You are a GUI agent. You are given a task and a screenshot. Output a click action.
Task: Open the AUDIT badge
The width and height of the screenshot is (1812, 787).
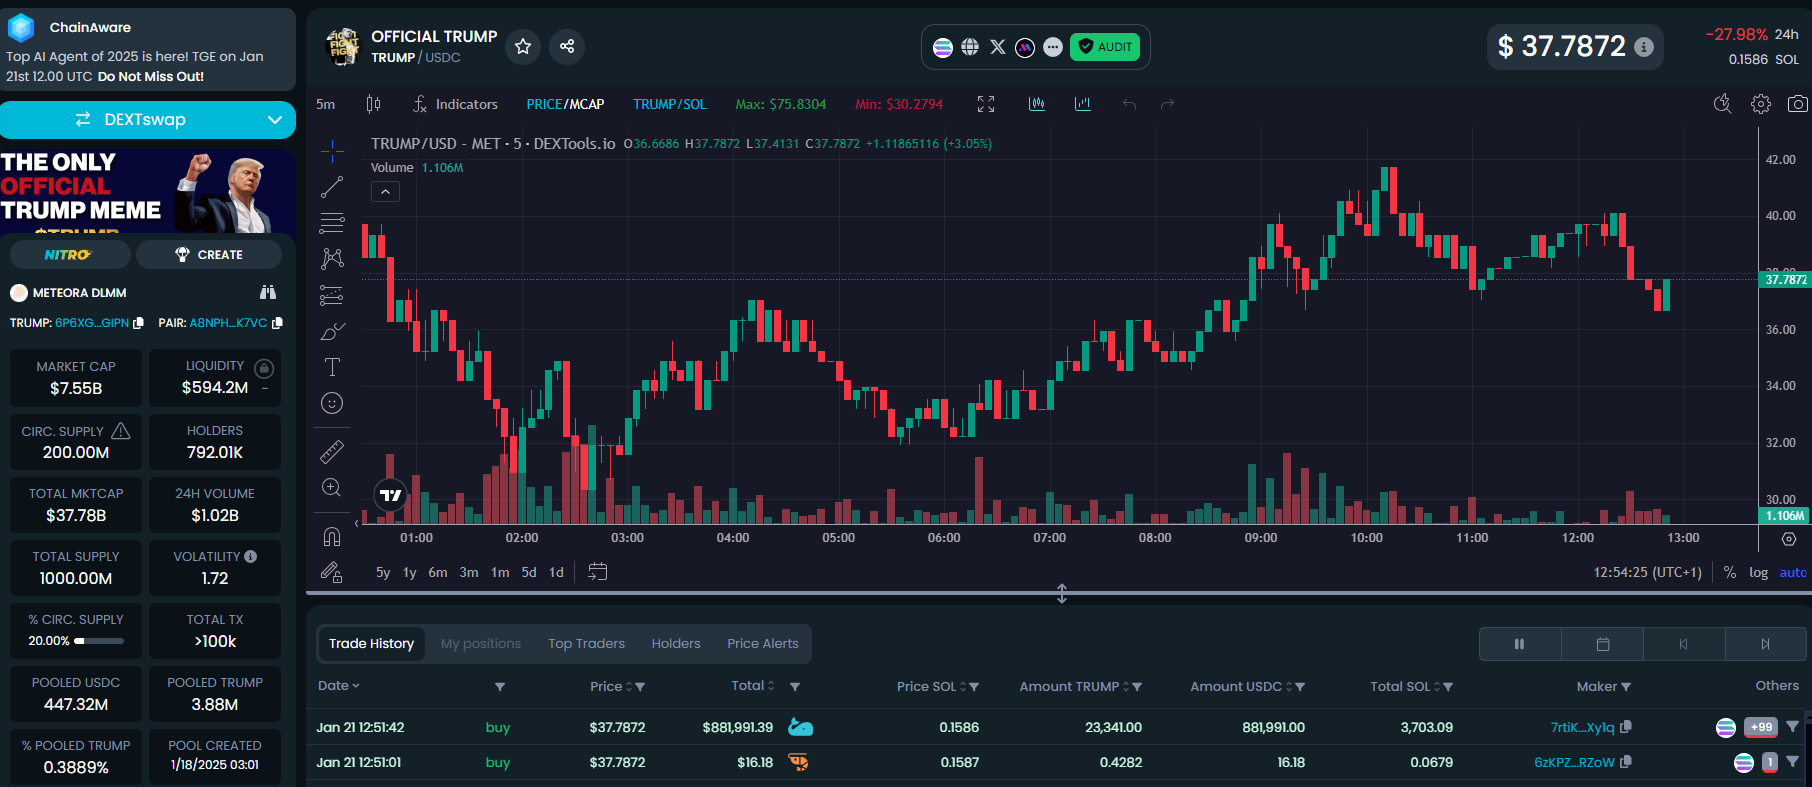(x=1105, y=47)
